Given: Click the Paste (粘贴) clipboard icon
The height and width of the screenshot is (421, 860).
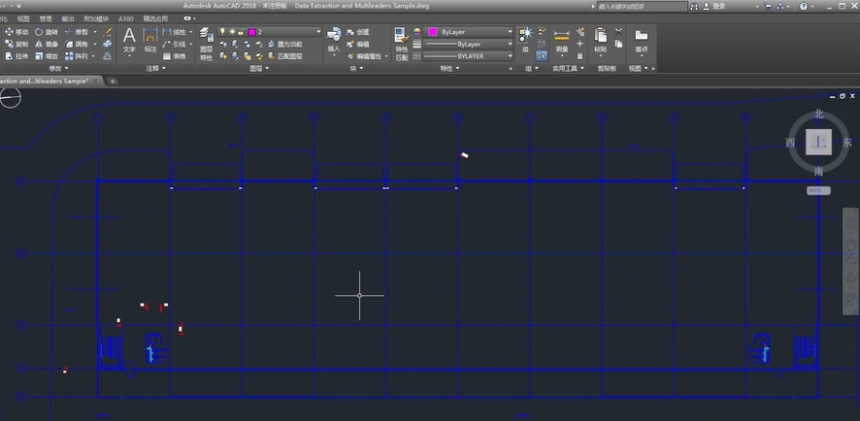Looking at the screenshot, I should pos(601,40).
